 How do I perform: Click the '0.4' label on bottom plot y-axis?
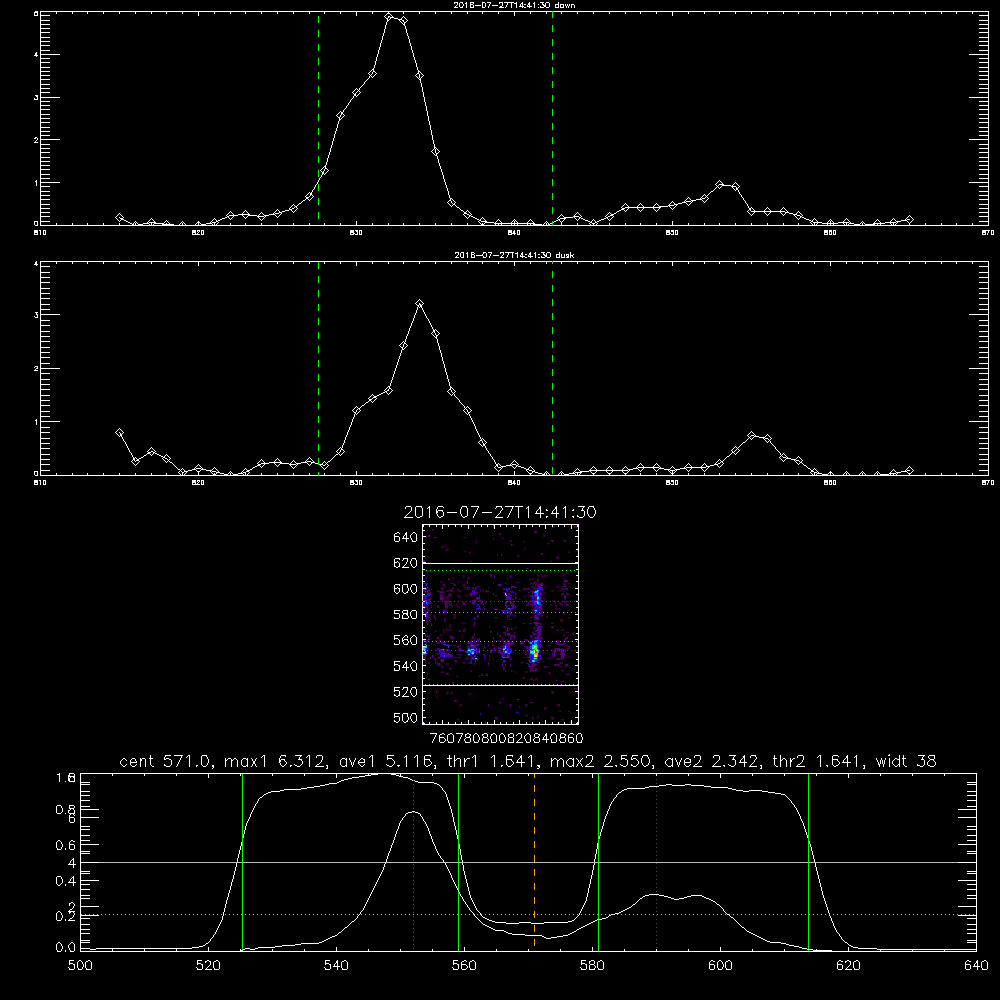(66, 881)
